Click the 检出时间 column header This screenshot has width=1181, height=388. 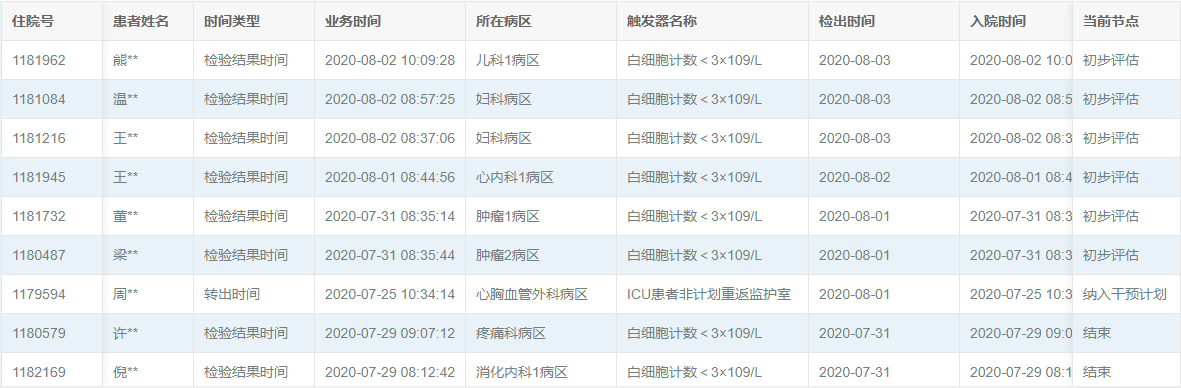[x=847, y=21]
